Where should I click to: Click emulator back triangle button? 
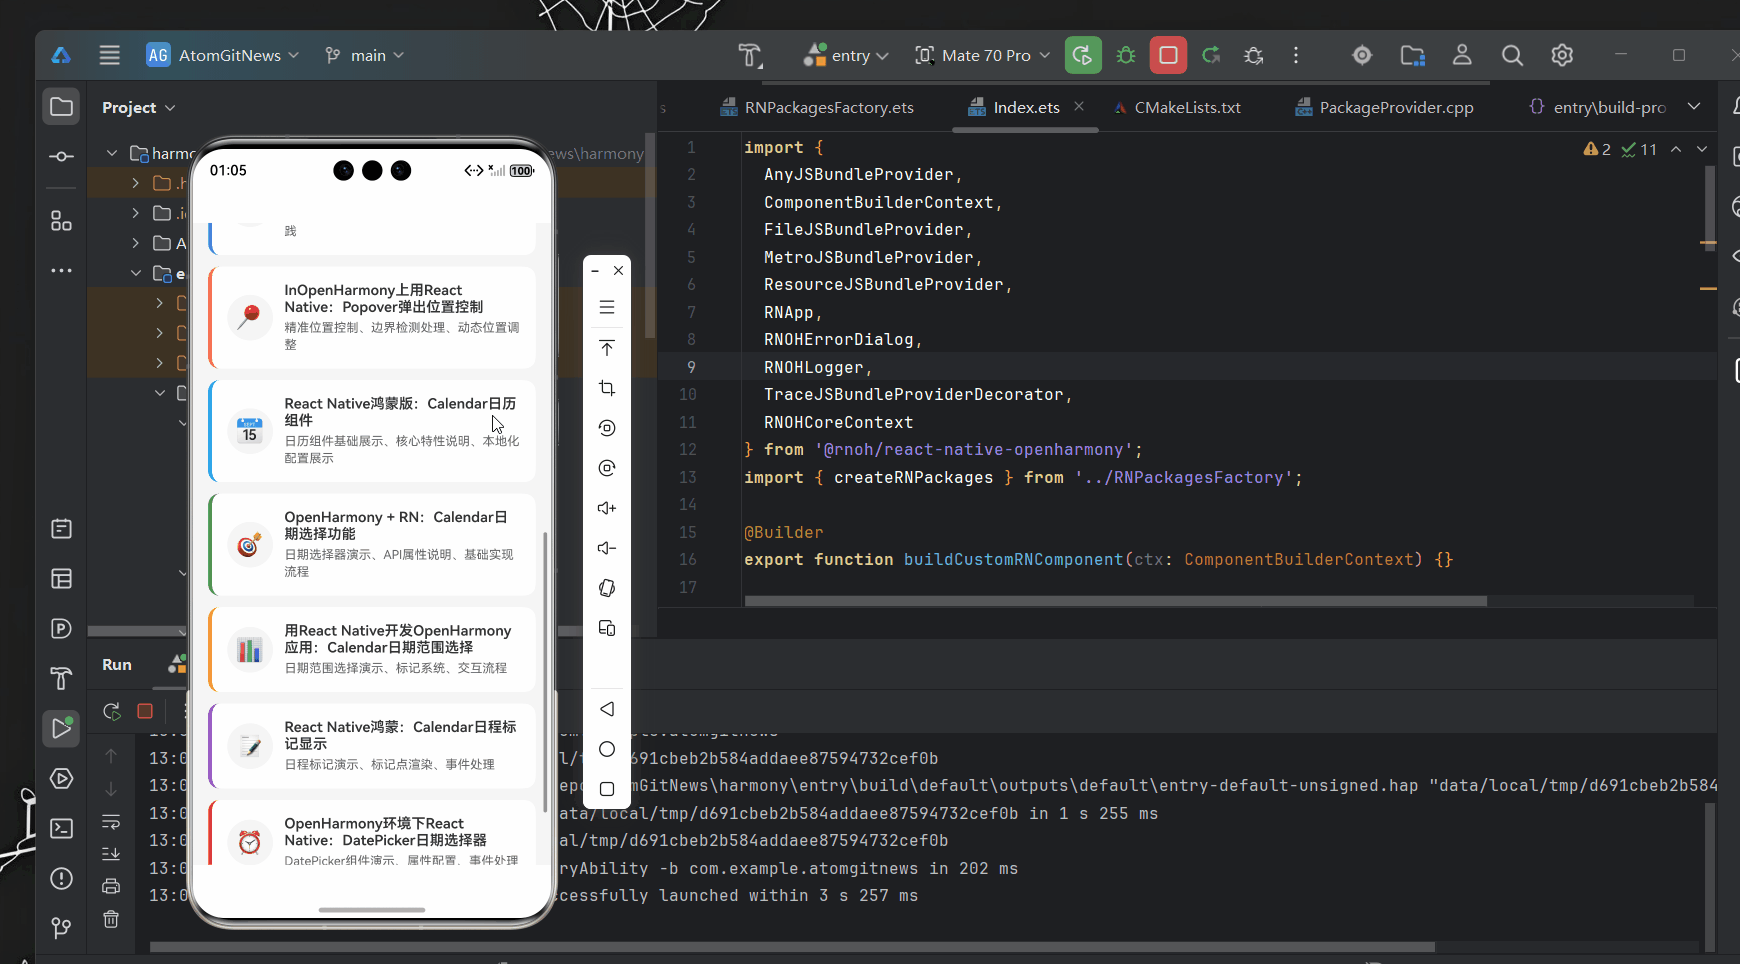pos(607,709)
